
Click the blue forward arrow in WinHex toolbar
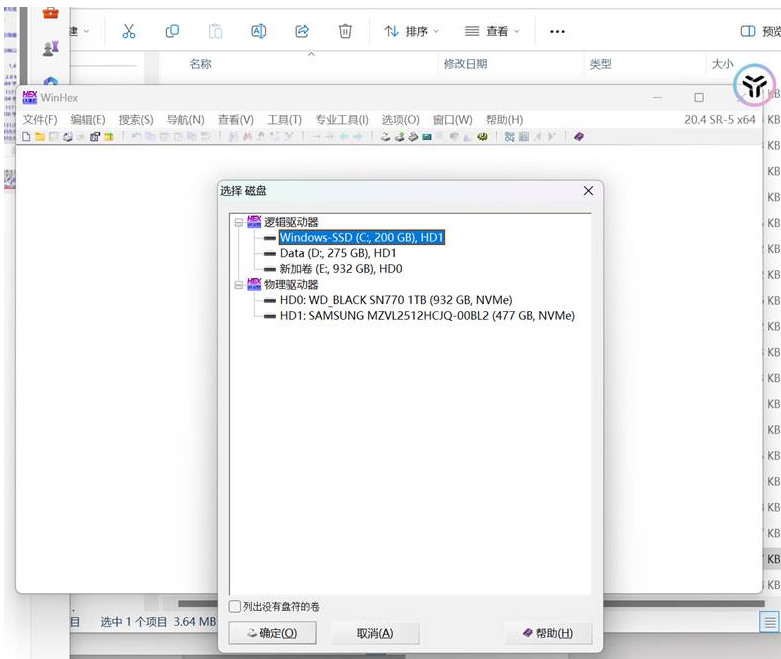[358, 137]
